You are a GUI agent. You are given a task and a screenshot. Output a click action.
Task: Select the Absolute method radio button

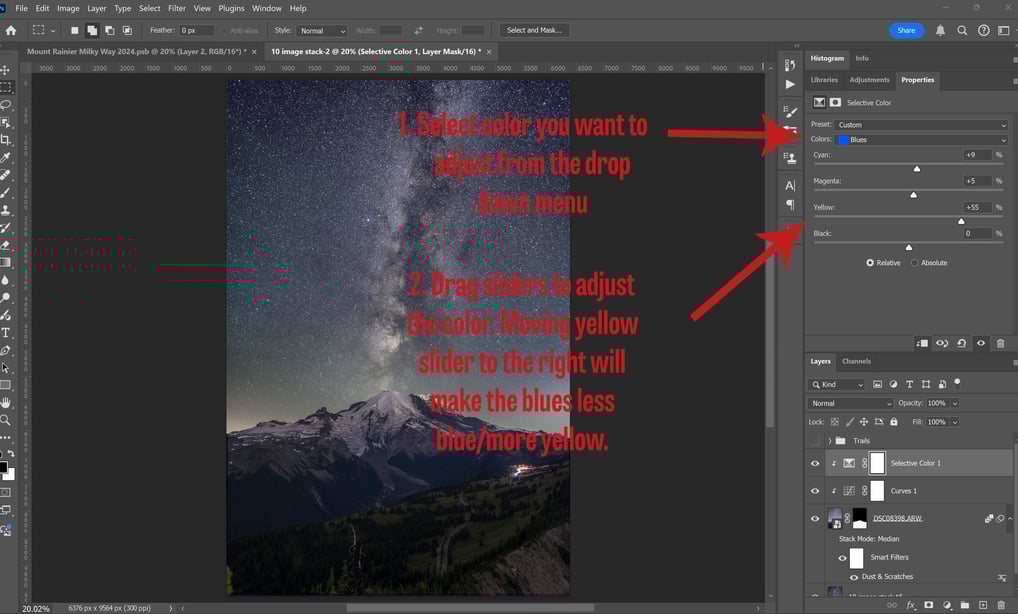click(915, 263)
